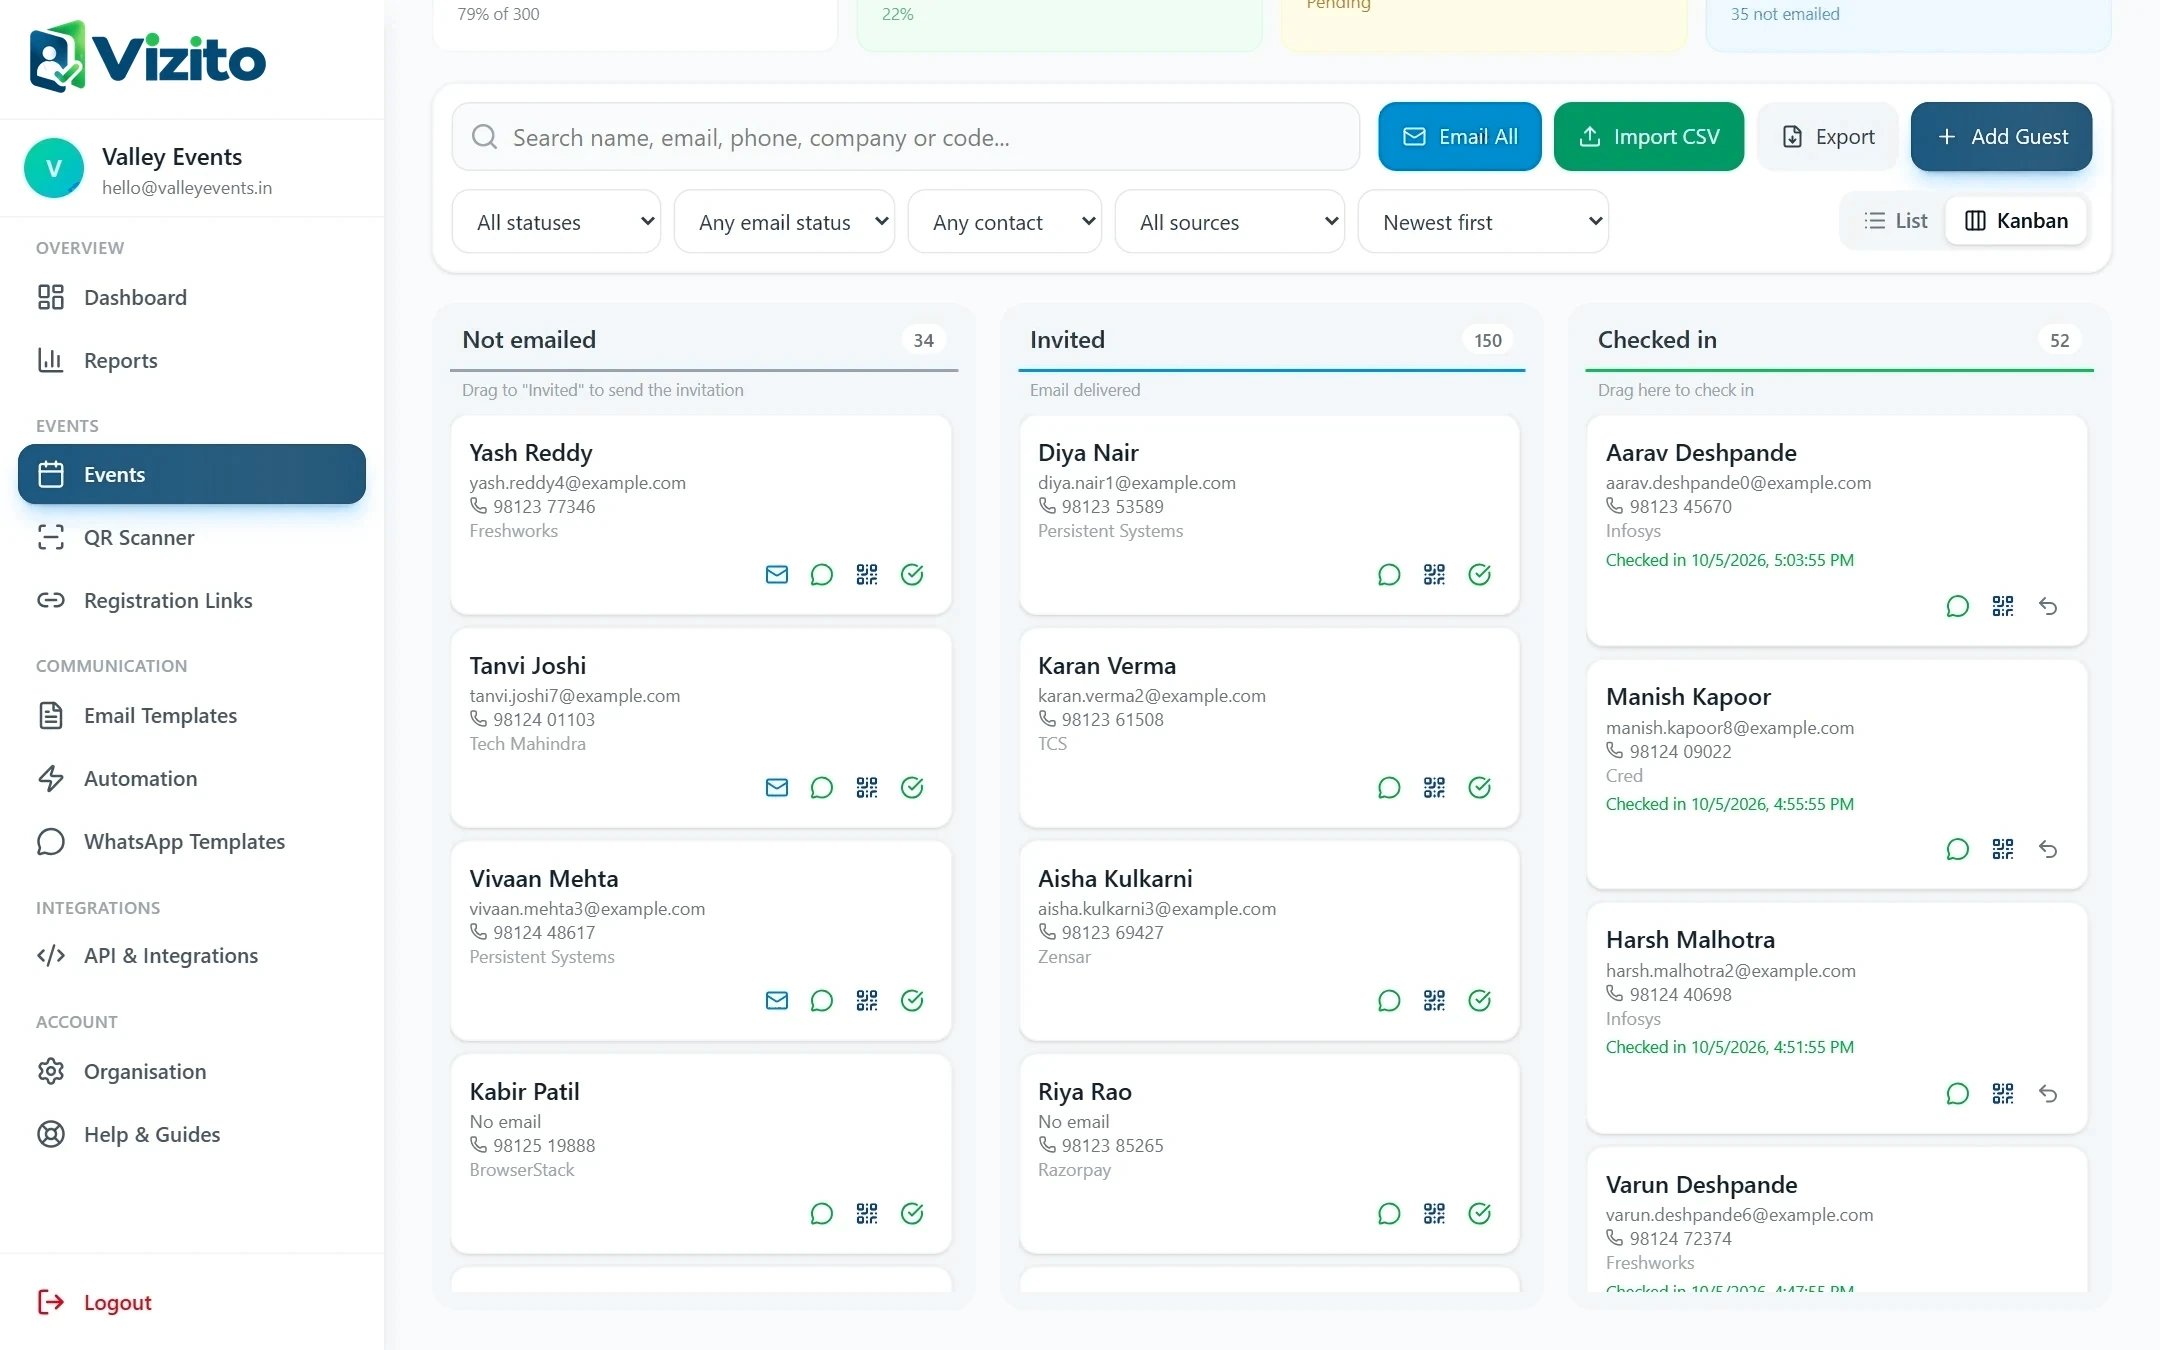Open WhatsApp Templates page
The image size is (2160, 1350).
[x=192, y=841]
